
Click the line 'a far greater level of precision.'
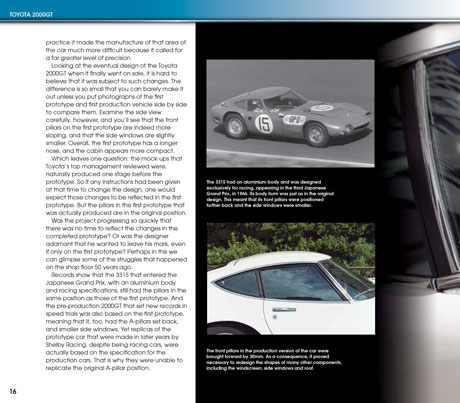tap(89, 58)
